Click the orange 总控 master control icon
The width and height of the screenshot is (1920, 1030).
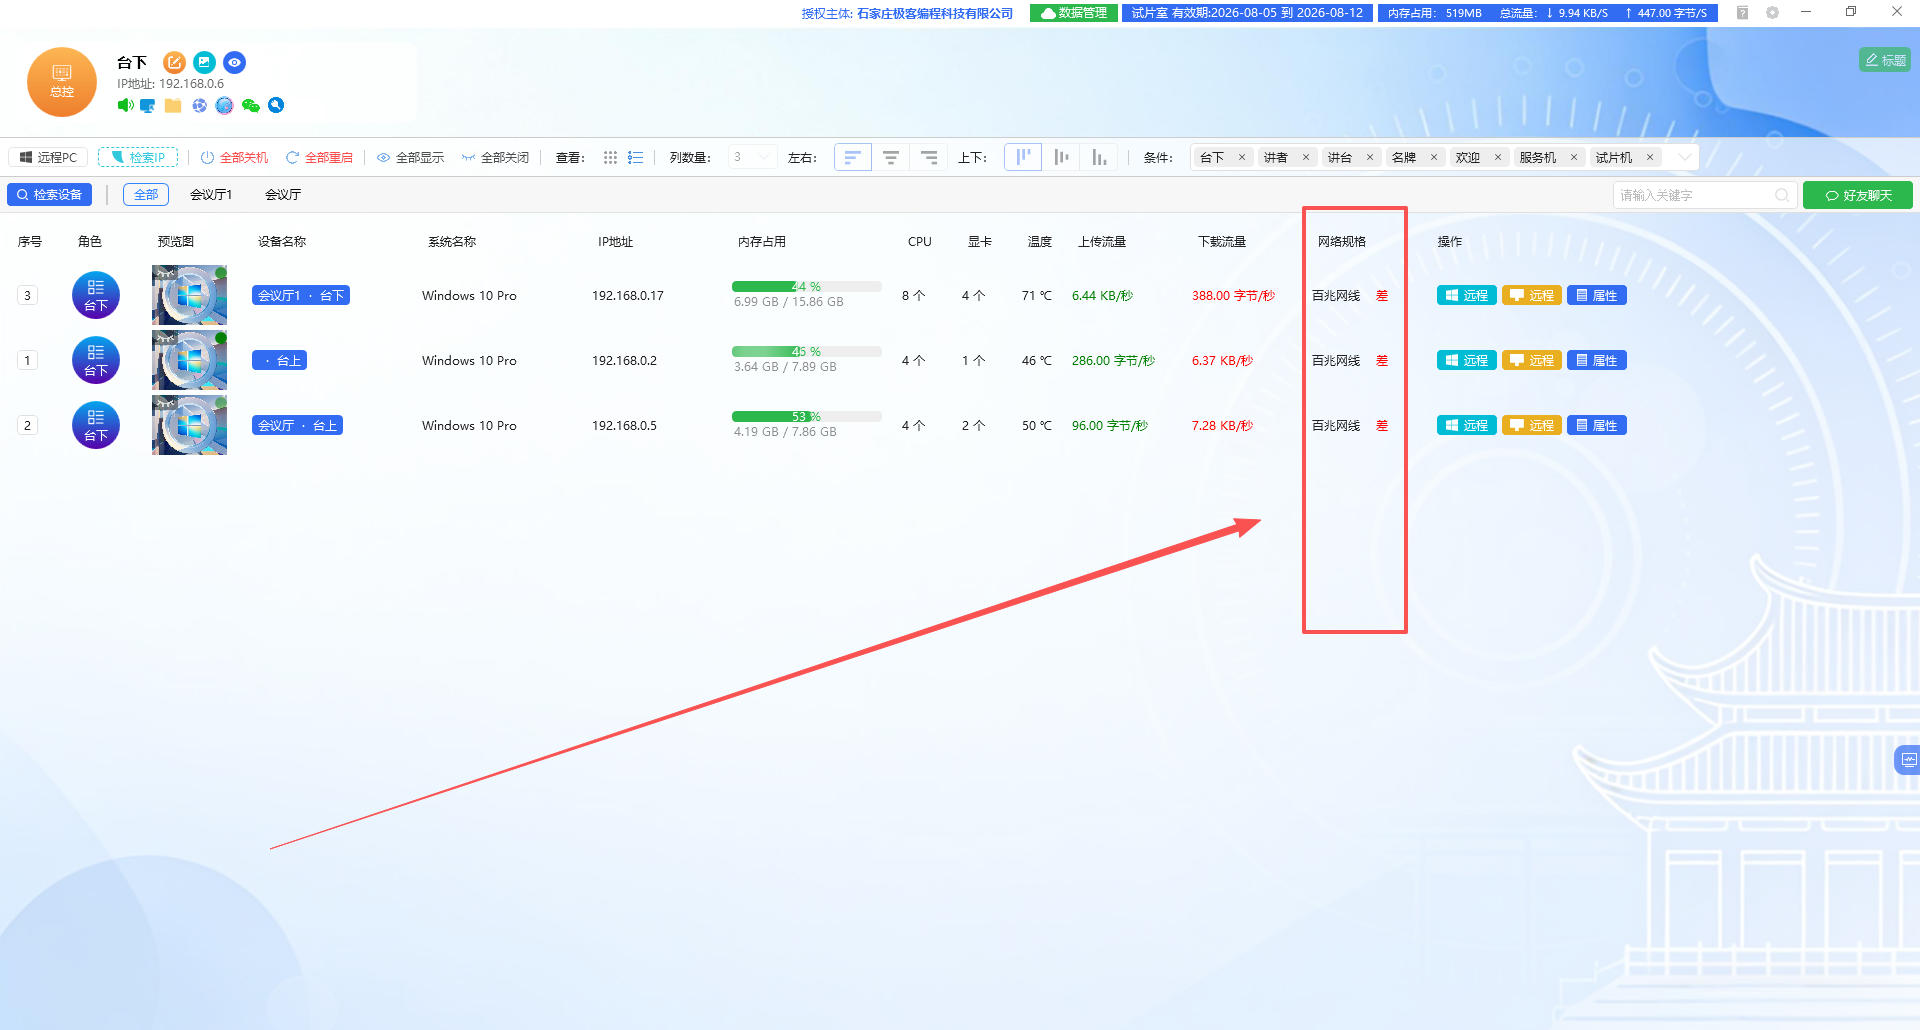(x=62, y=82)
